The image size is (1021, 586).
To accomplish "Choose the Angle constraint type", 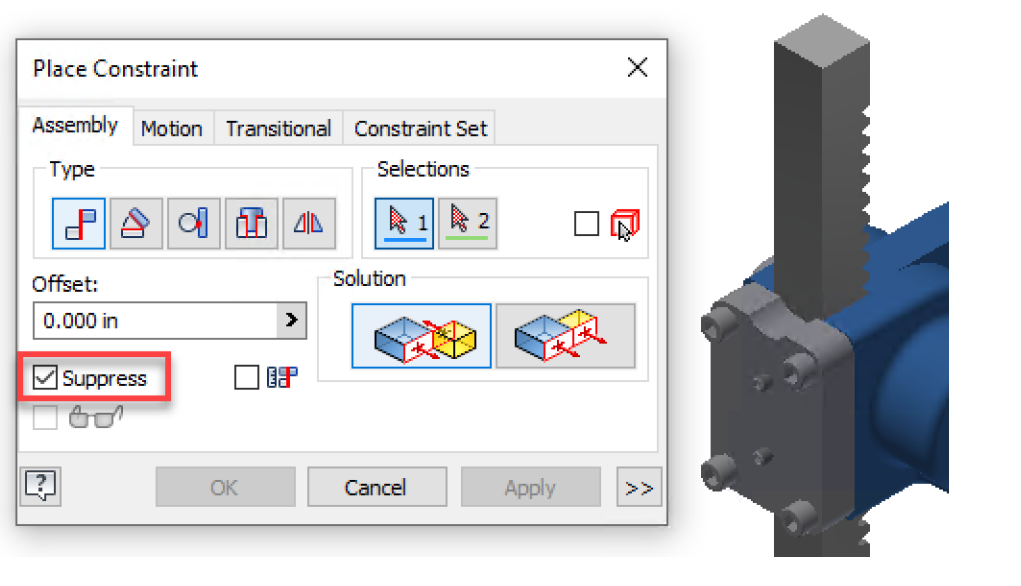I will click(x=136, y=224).
